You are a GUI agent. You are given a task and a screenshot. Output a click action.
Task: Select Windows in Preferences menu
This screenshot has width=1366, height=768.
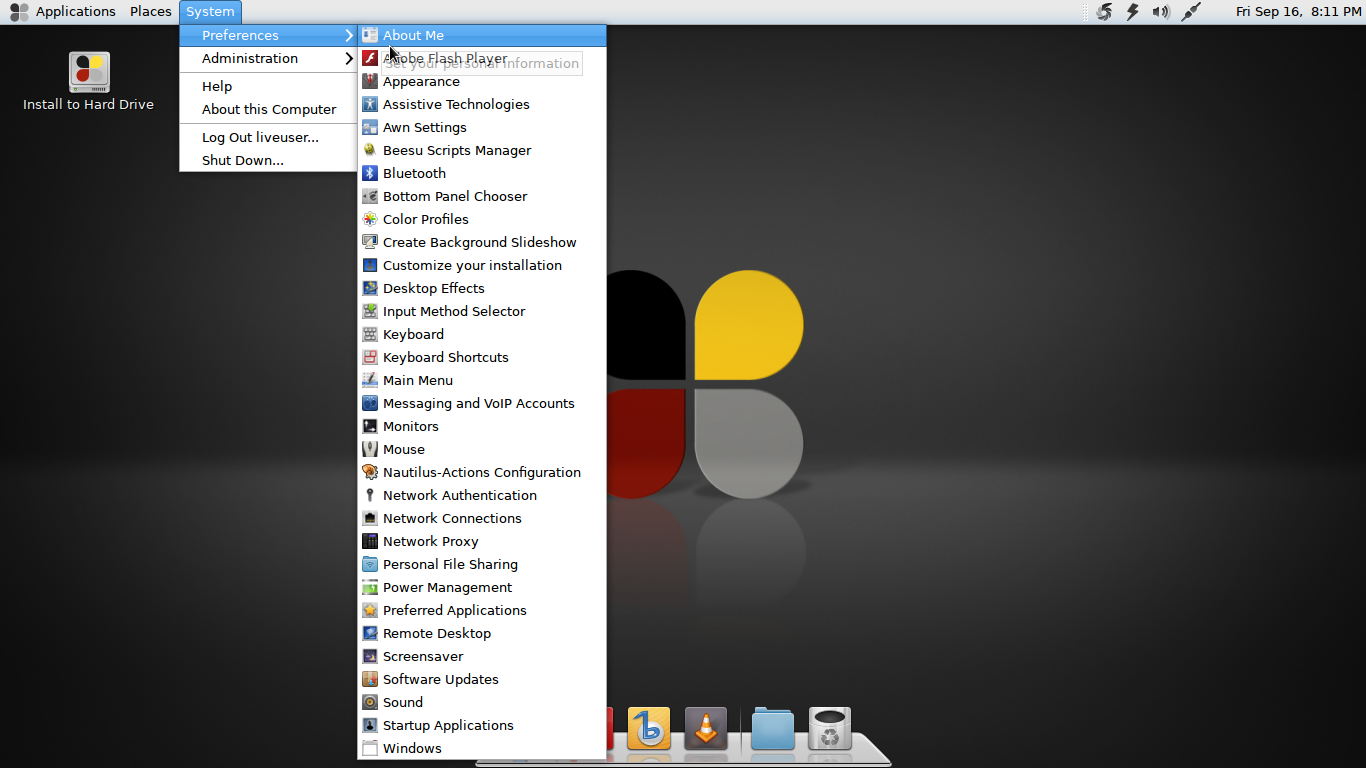point(482,748)
